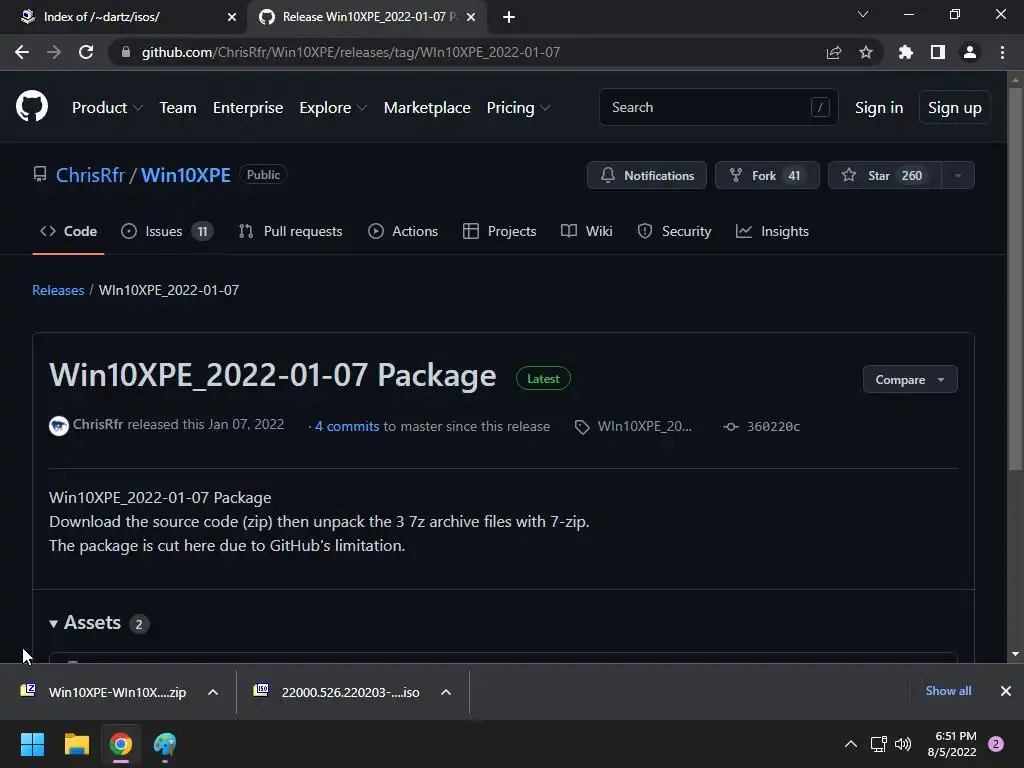Click the forward navigation arrow
This screenshot has width=1024, height=768.
point(54,52)
